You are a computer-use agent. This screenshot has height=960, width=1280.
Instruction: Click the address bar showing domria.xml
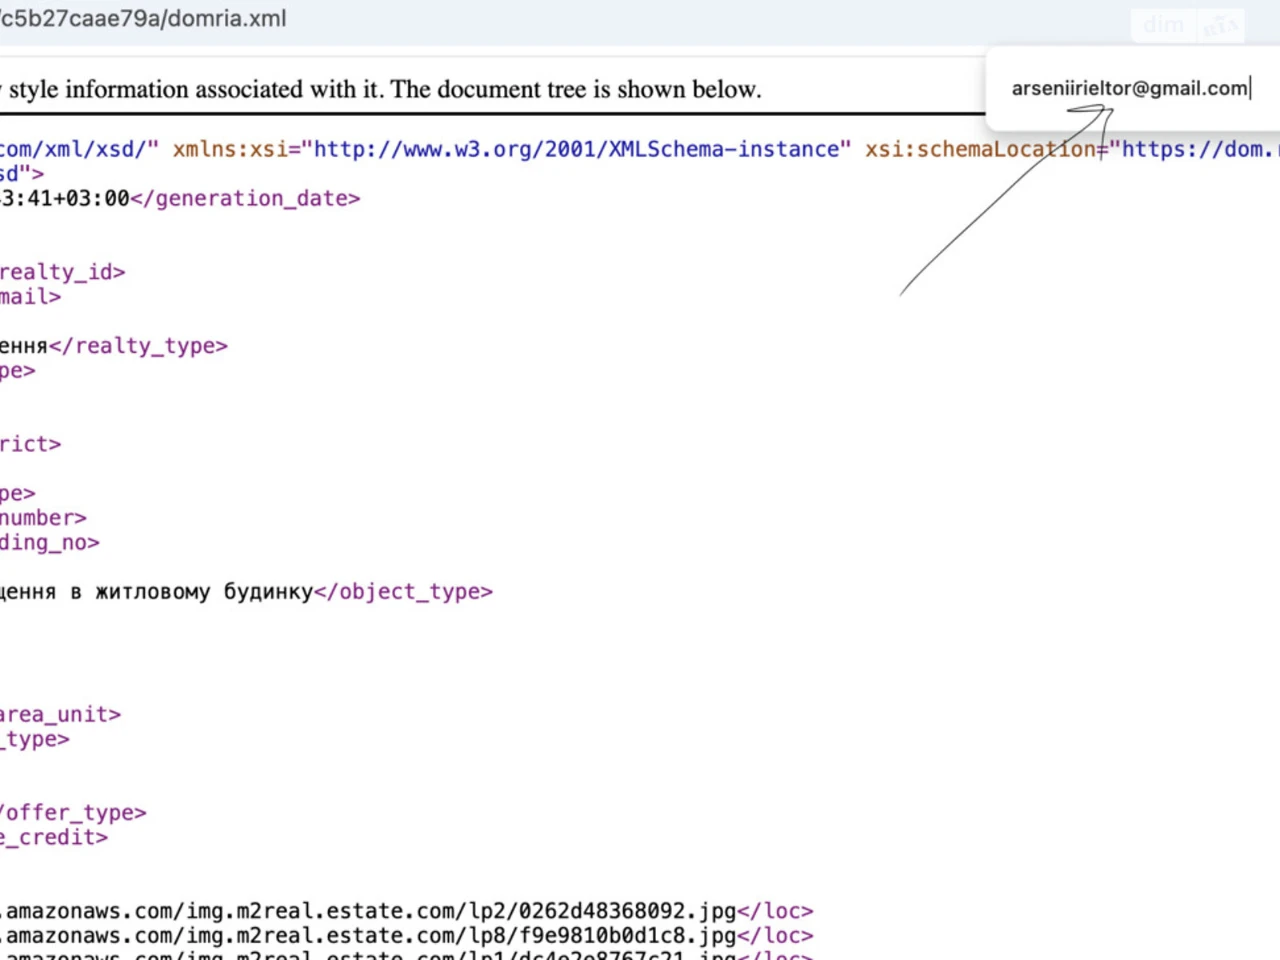point(143,18)
